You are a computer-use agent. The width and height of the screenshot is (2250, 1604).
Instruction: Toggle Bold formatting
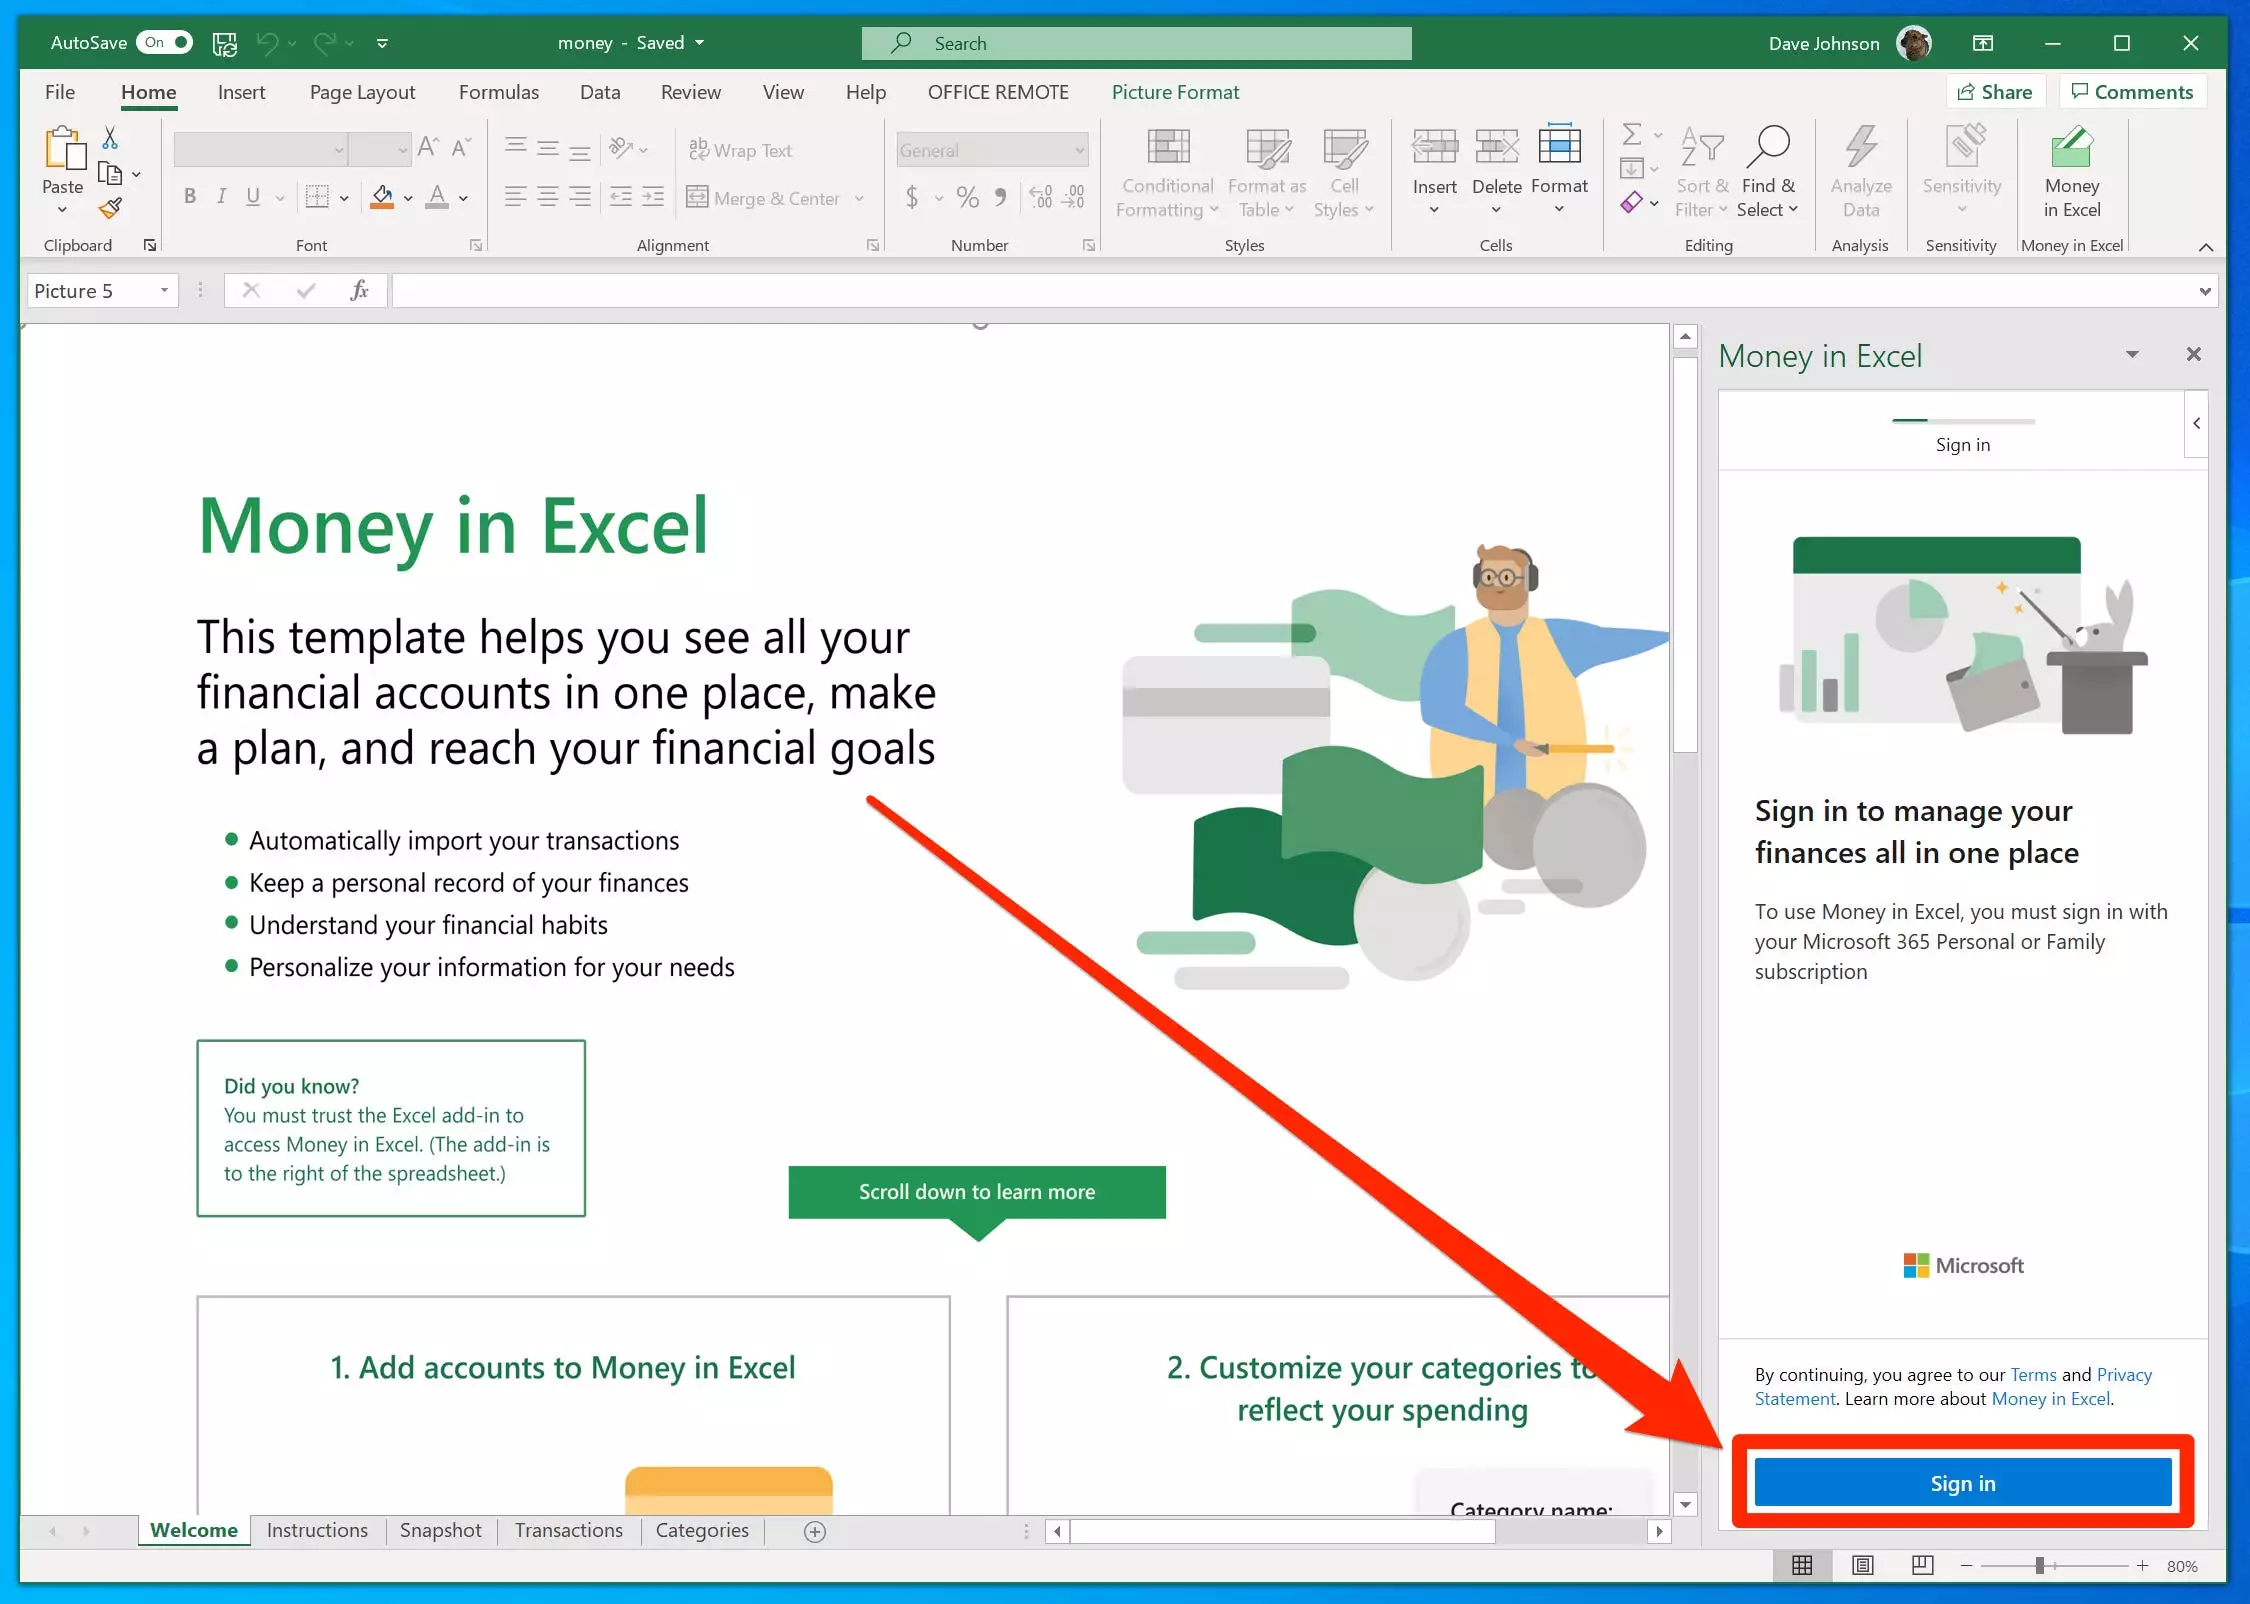click(x=190, y=197)
